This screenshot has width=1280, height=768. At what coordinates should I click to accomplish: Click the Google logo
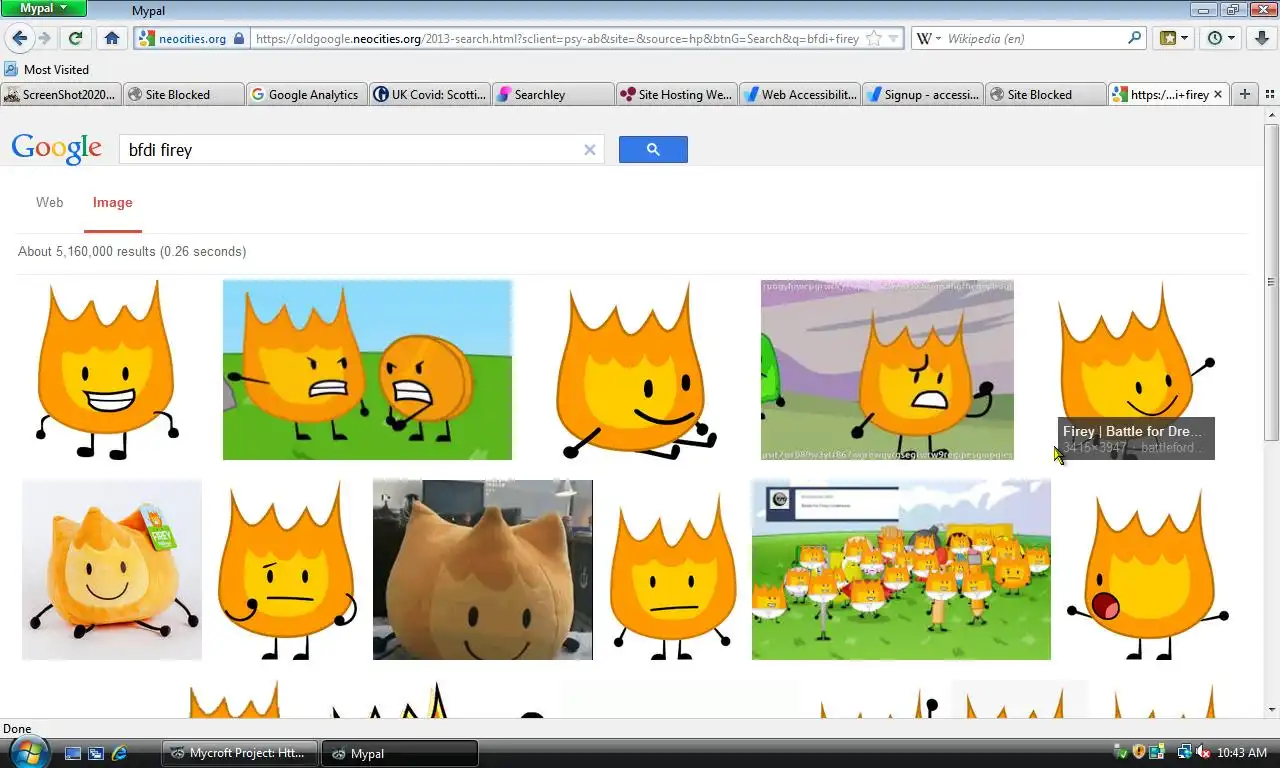pyautogui.click(x=56, y=149)
